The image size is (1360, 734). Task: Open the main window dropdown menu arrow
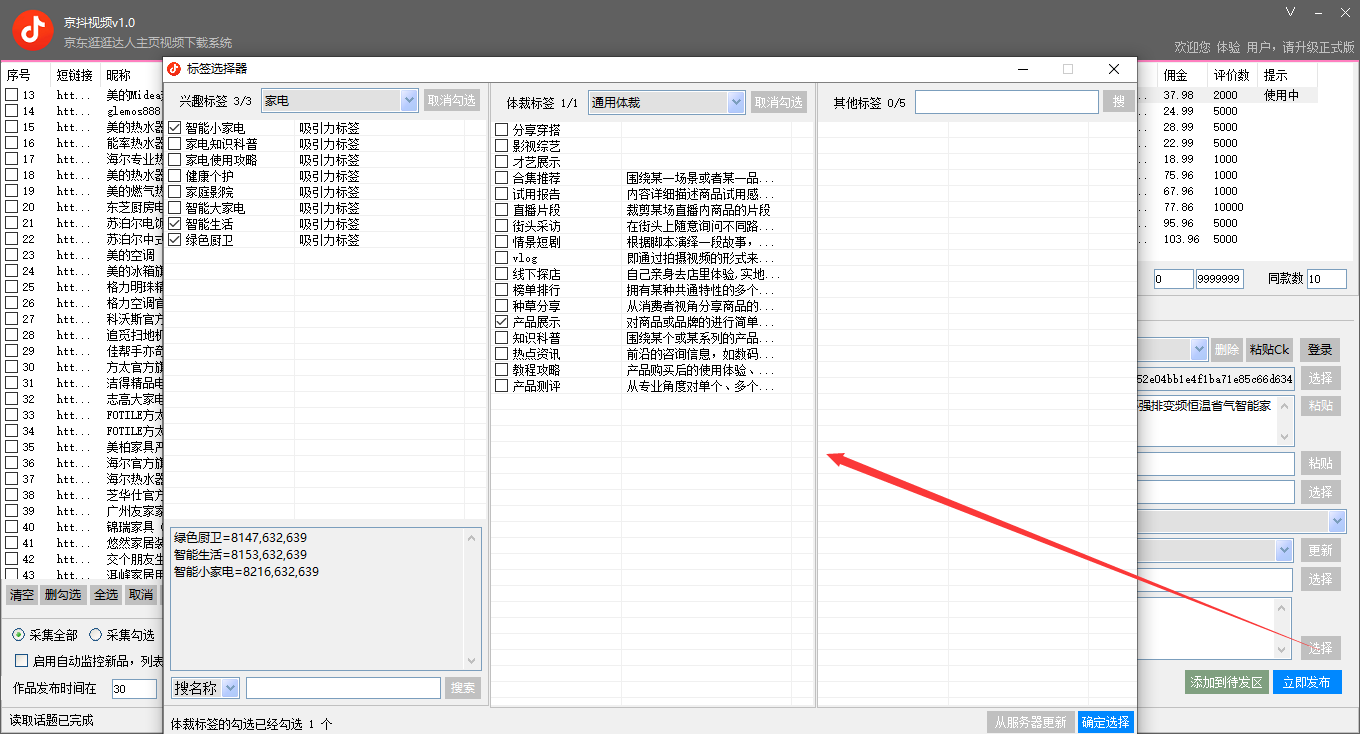pos(1290,13)
